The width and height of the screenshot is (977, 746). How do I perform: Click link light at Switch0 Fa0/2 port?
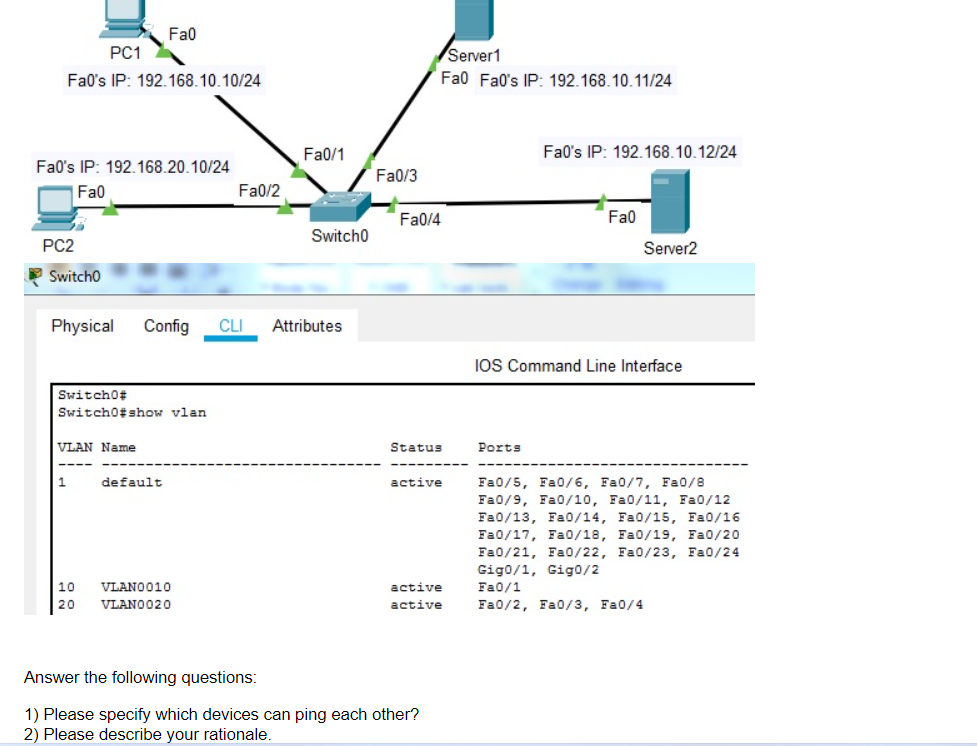pos(285,206)
